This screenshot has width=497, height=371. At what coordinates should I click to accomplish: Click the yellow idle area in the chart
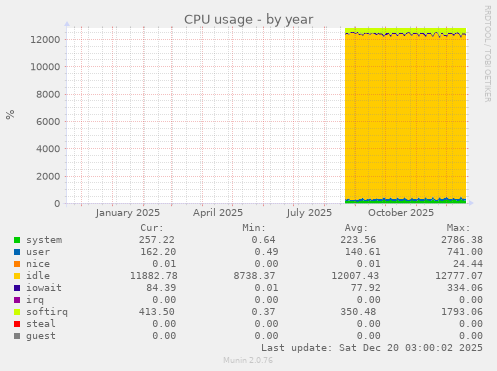[x=405, y=117]
